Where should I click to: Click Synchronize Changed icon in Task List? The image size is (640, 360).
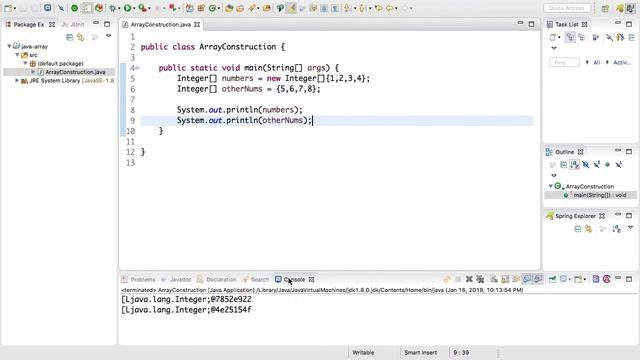[620, 38]
